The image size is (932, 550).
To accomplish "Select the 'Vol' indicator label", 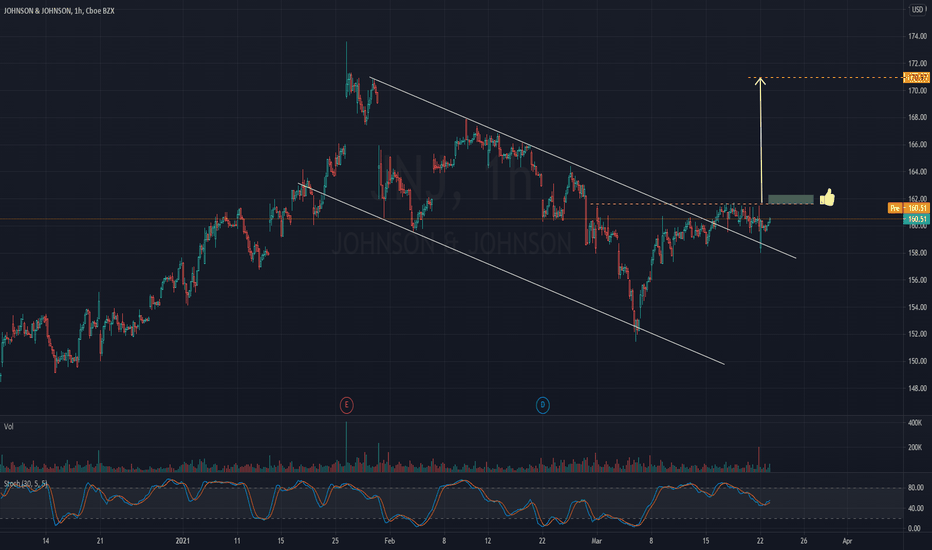I will (9, 426).
